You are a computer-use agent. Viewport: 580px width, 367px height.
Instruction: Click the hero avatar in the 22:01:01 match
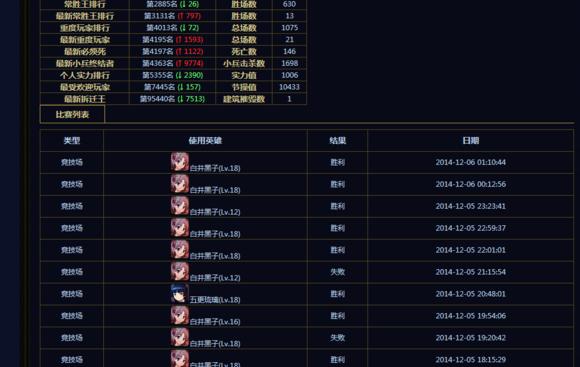click(x=180, y=249)
